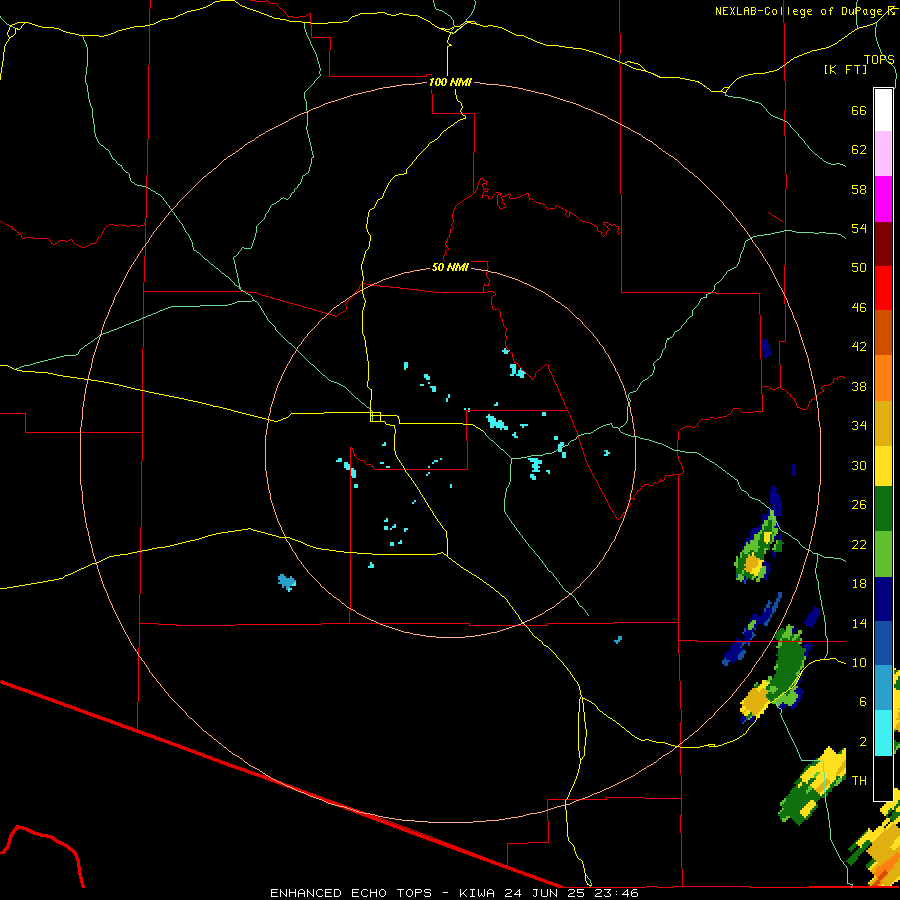
Task: Click the '14' scale label
Action: (x=859, y=623)
